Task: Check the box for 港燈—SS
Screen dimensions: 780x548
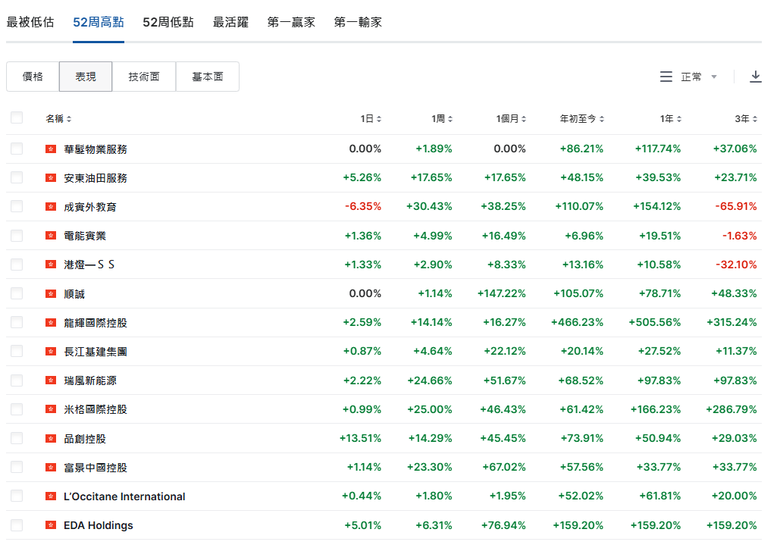Action: pos(17,264)
